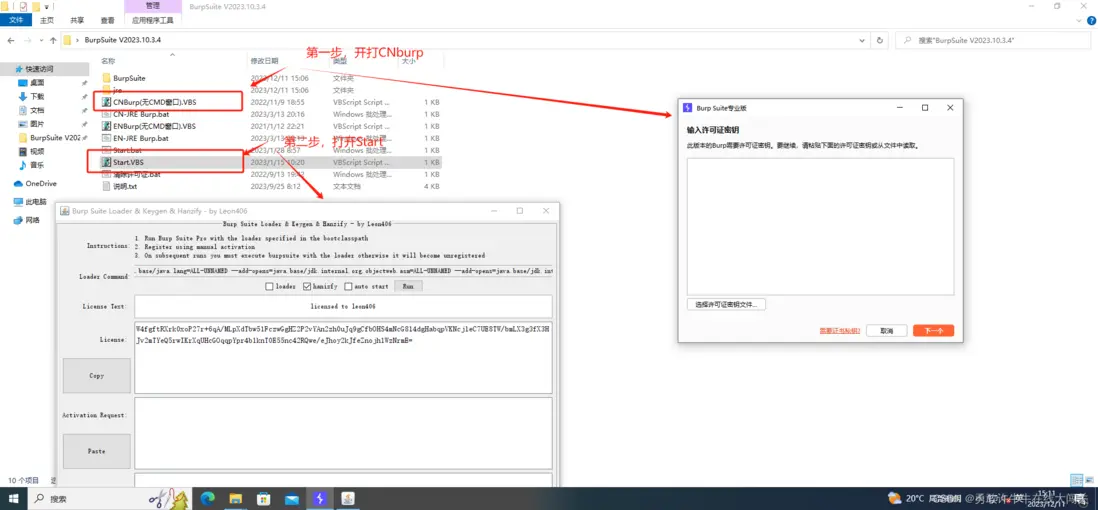Image resolution: width=1098 pixels, height=510 pixels.
Task: Refresh the current folder view
Action: click(x=880, y=40)
